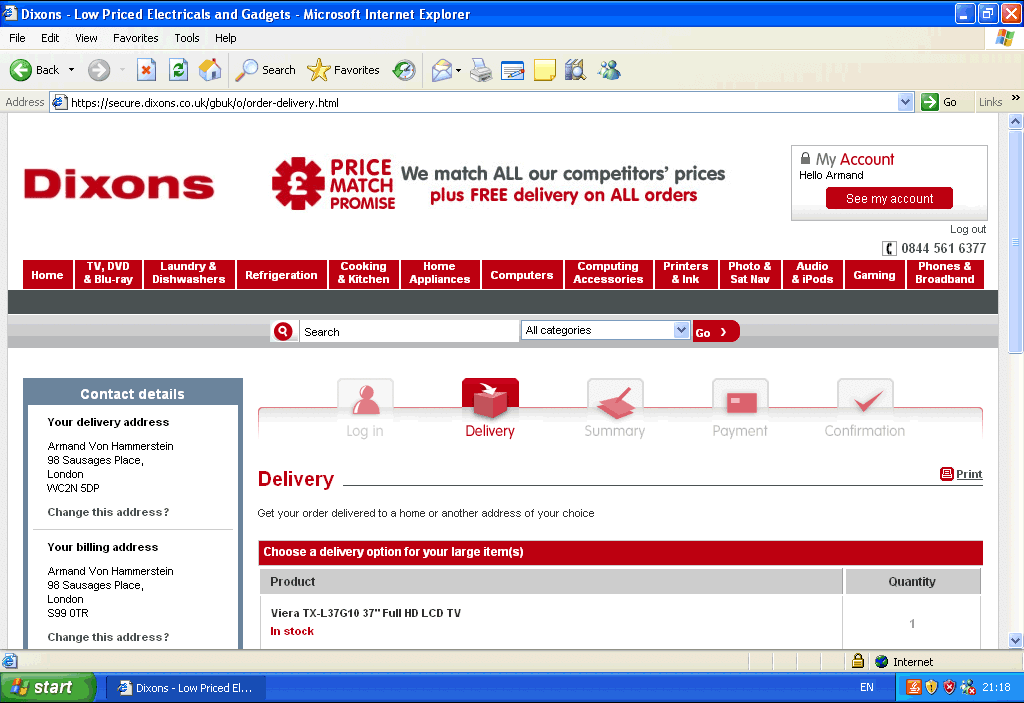Open the File menu
Image resolution: width=1024 pixels, height=703 pixels.
pyautogui.click(x=18, y=38)
